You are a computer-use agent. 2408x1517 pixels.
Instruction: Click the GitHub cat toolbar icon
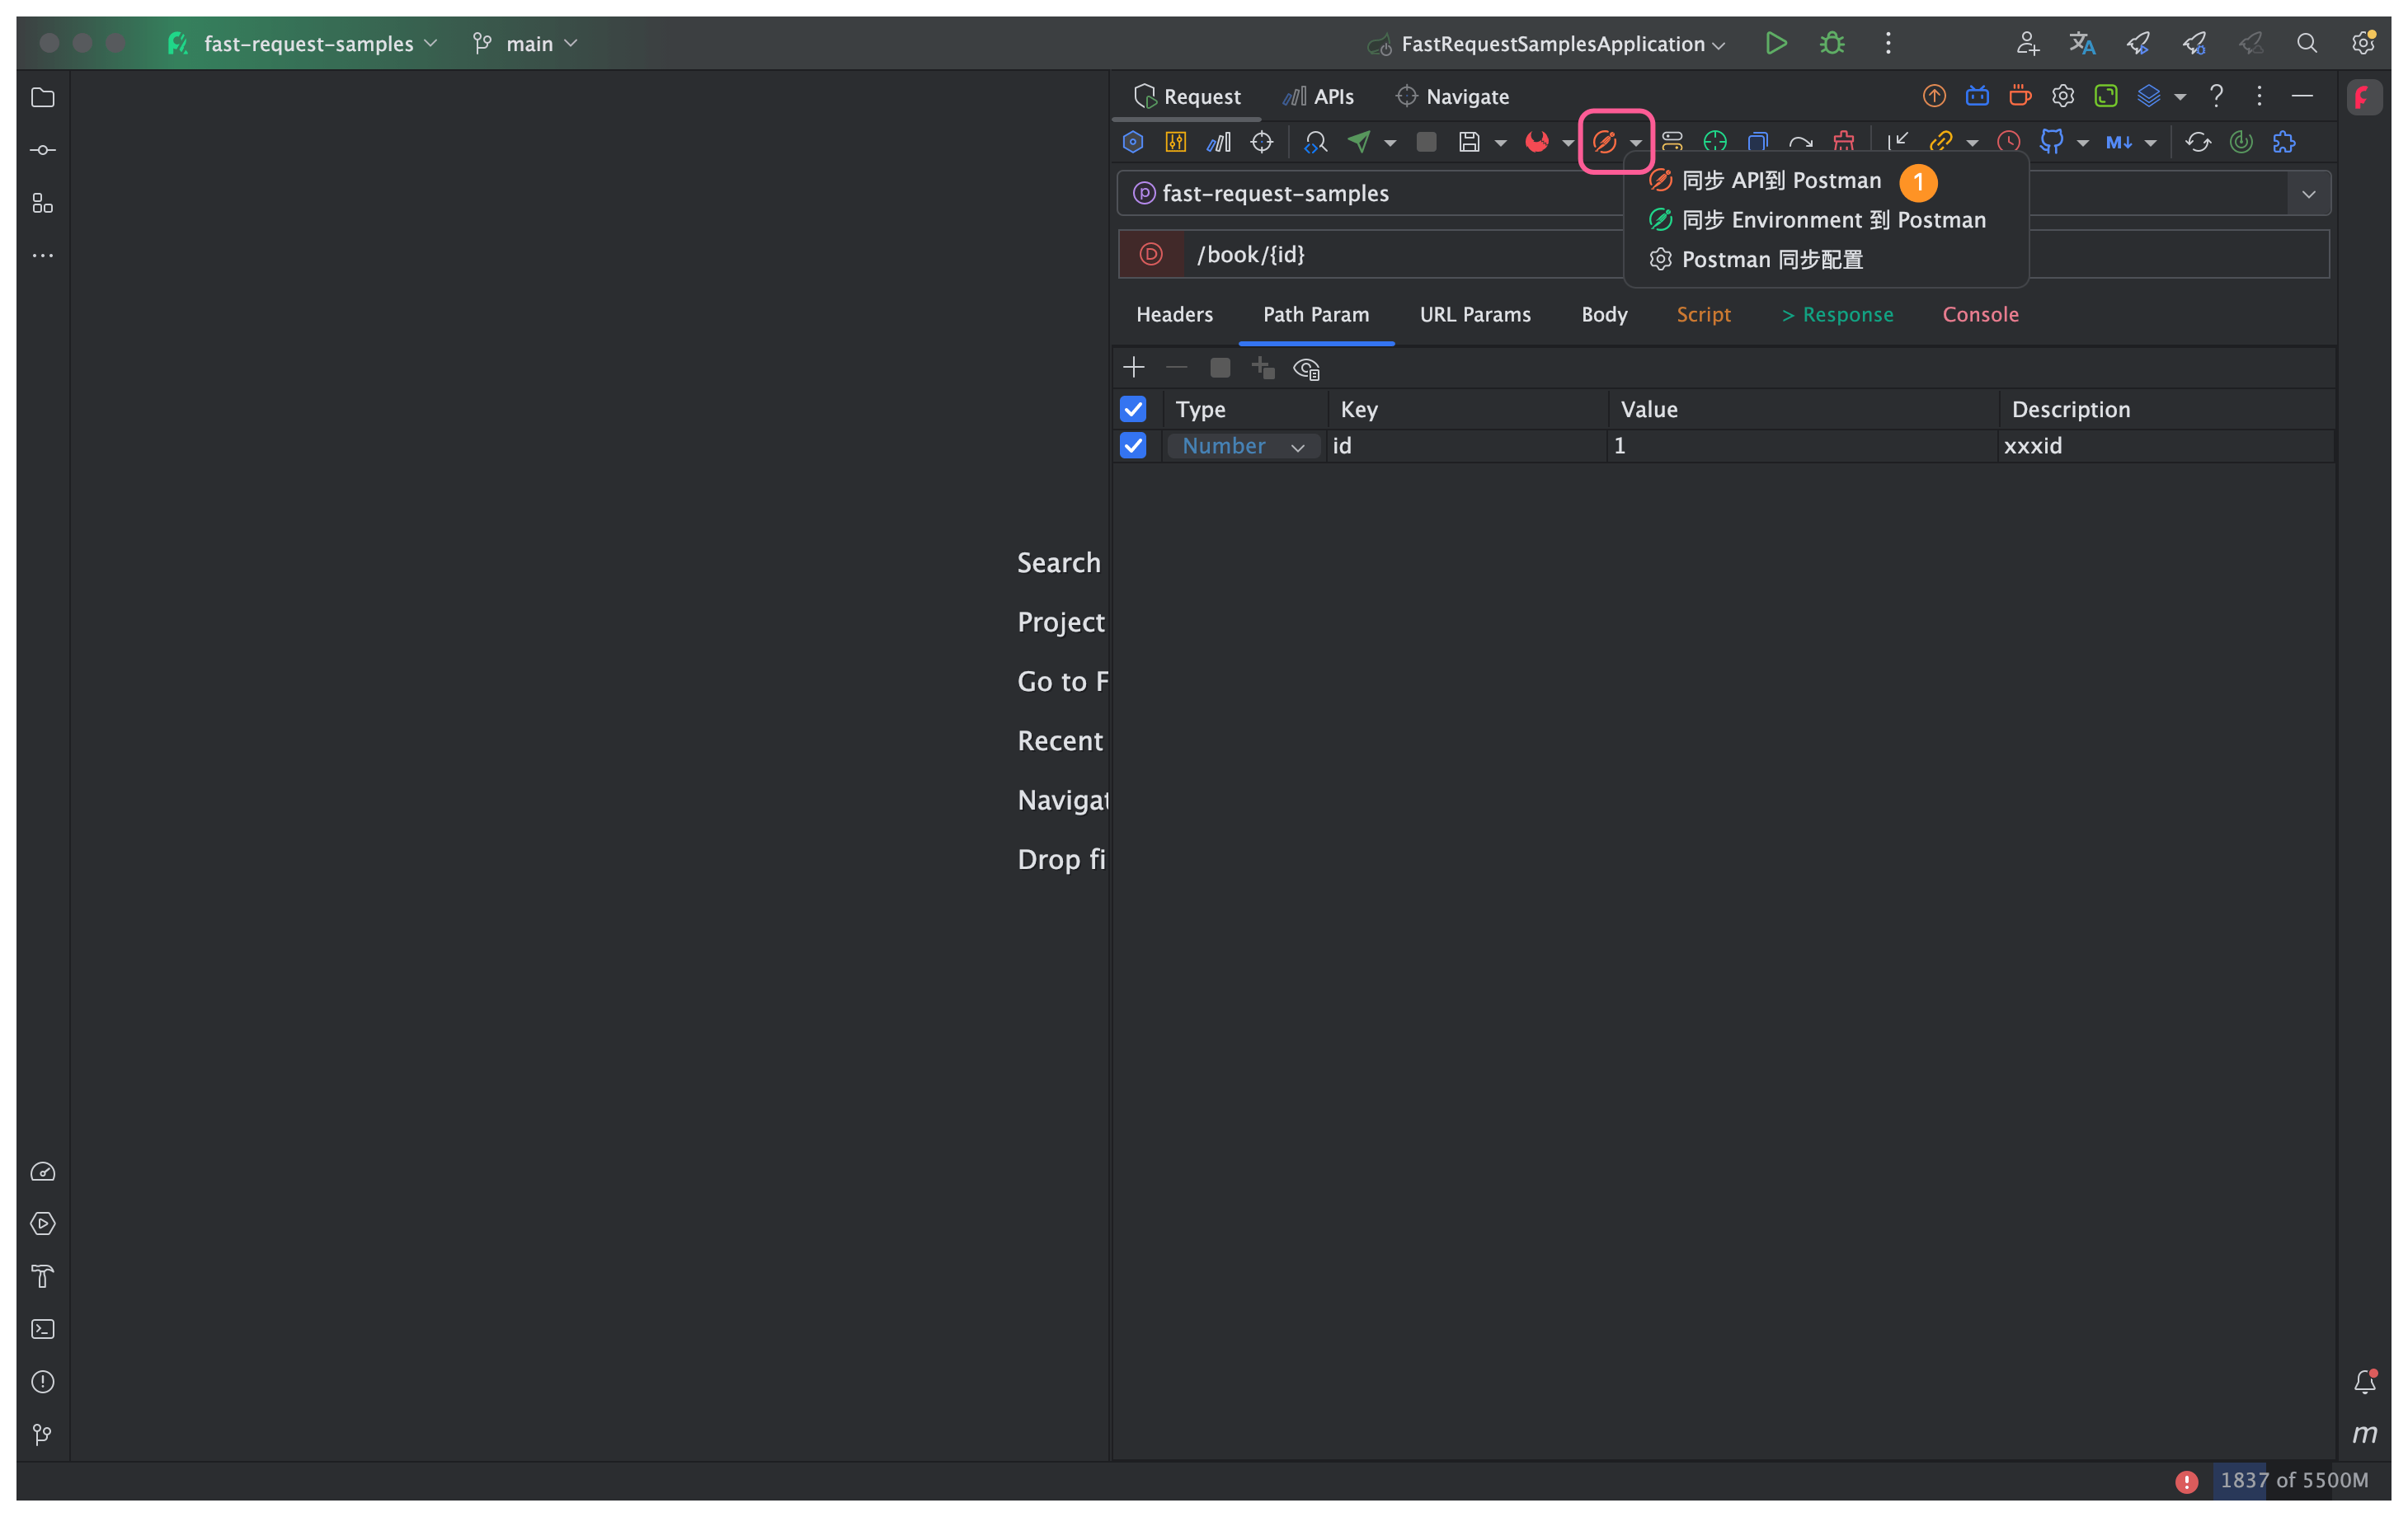[2051, 142]
